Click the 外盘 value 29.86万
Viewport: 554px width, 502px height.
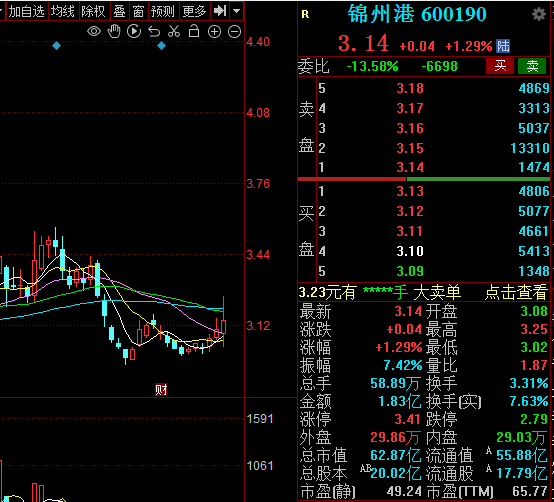pyautogui.click(x=396, y=437)
